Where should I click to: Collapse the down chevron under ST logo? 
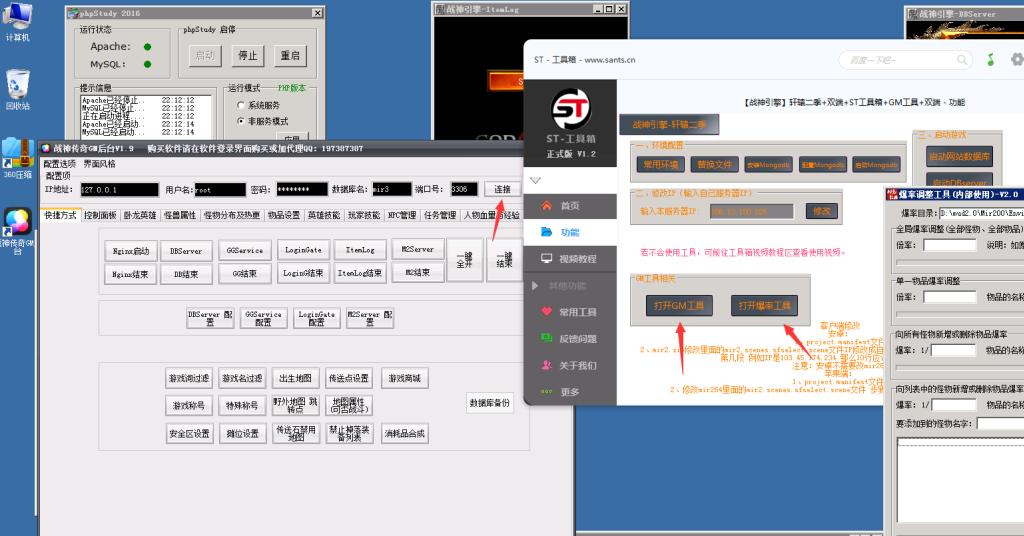point(536,180)
